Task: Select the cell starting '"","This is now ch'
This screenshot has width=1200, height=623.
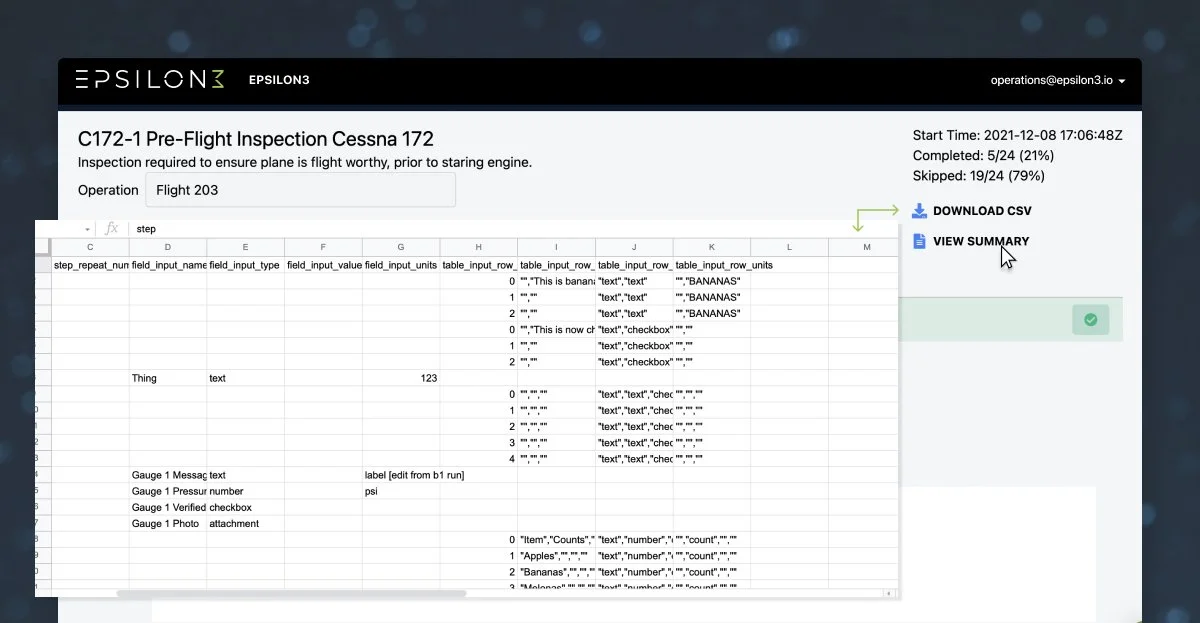Action: (557, 330)
